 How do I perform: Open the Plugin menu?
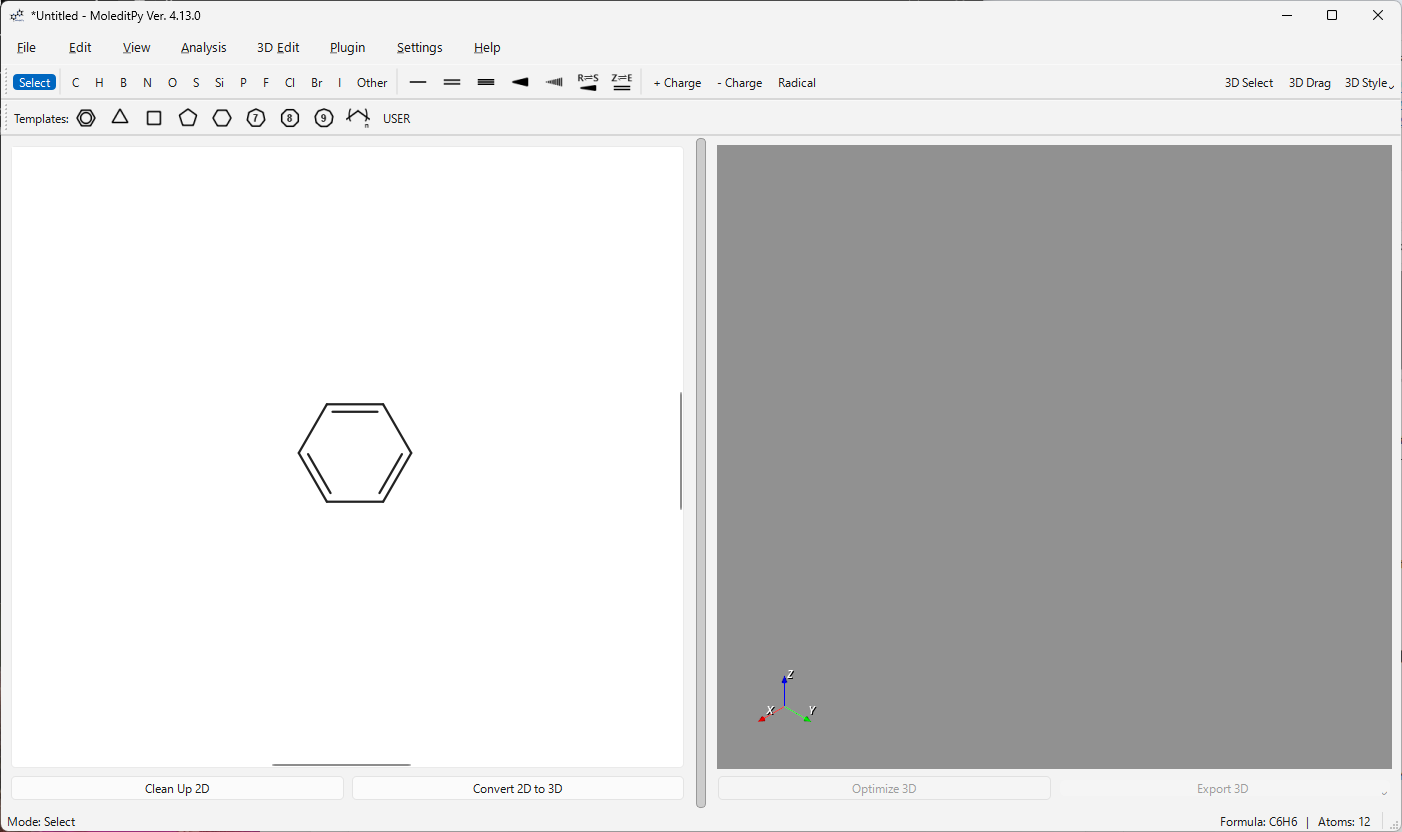[348, 47]
